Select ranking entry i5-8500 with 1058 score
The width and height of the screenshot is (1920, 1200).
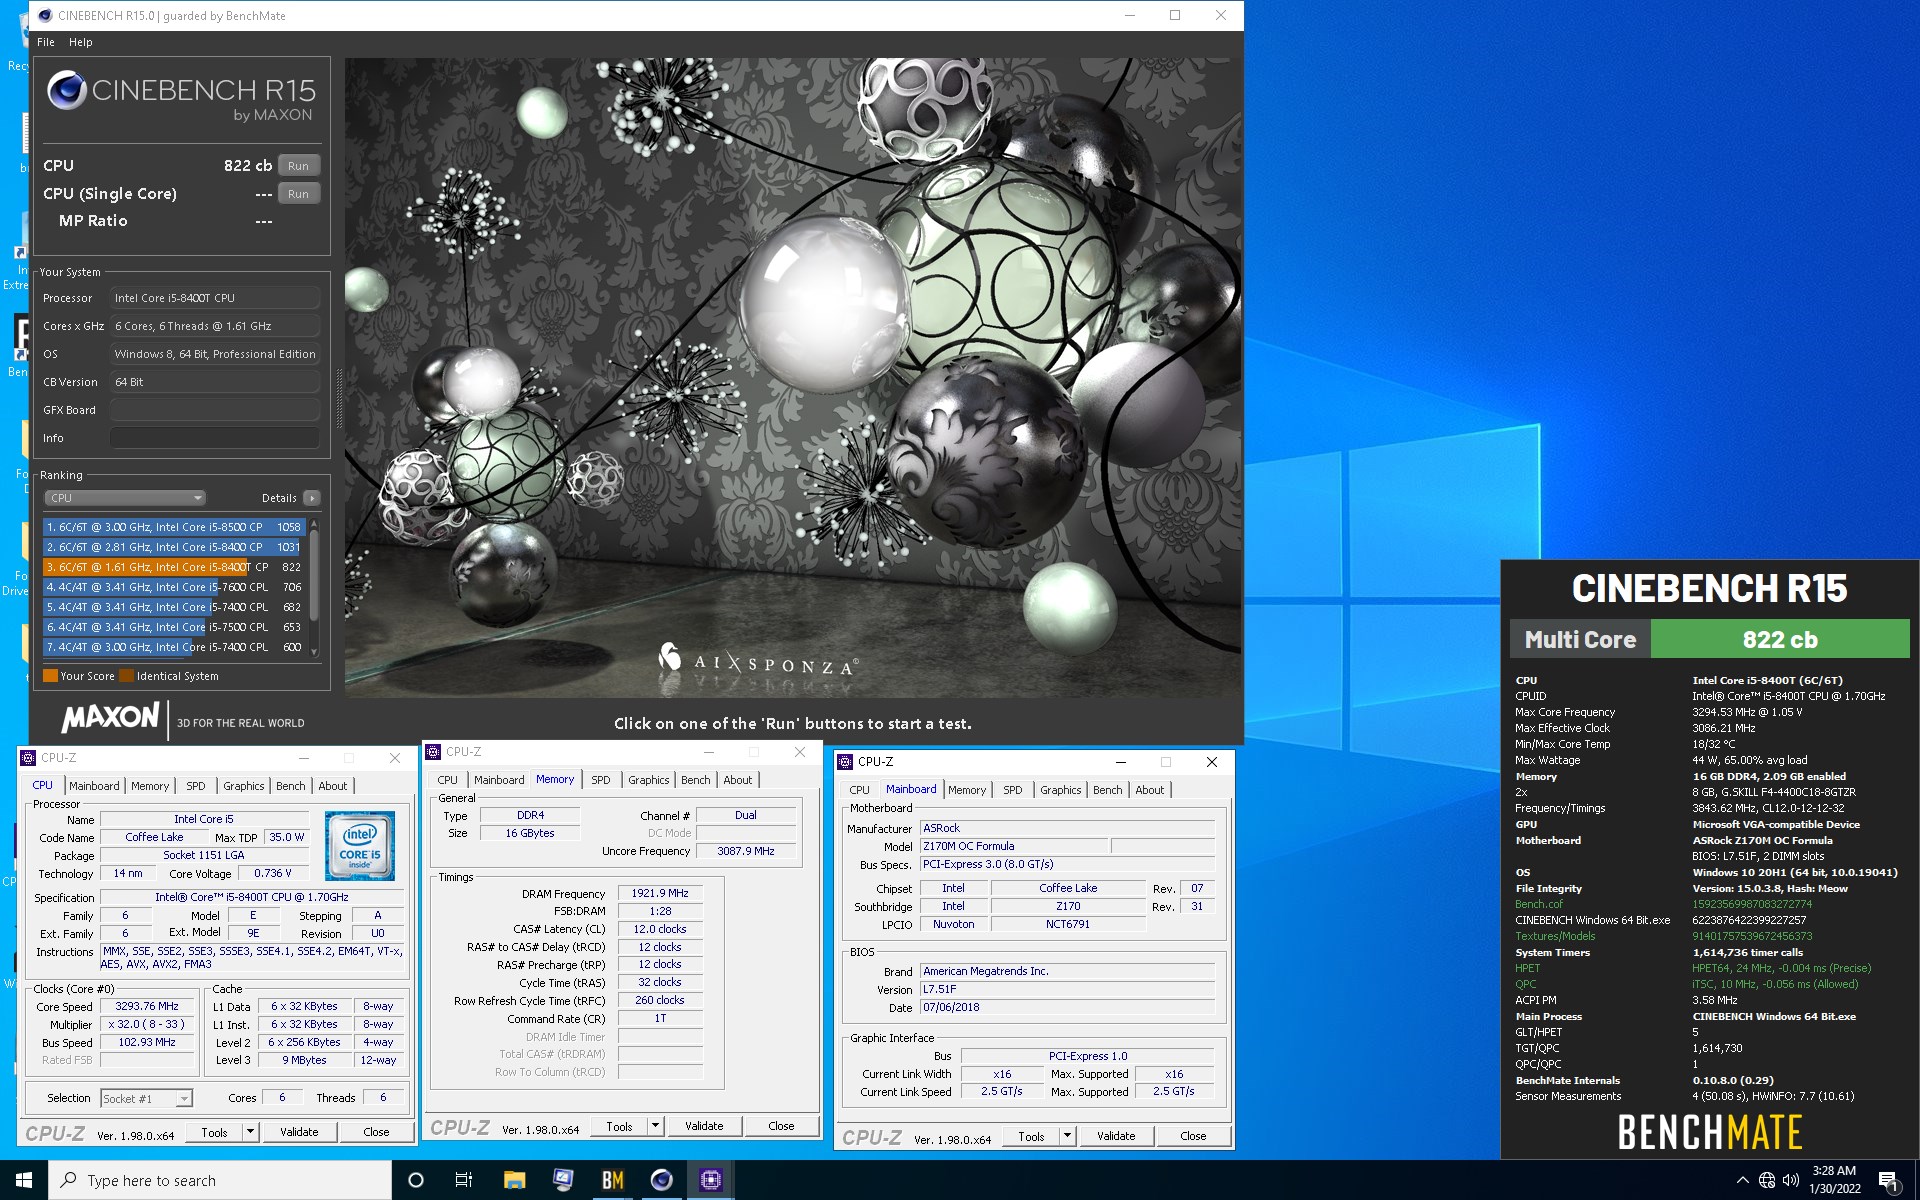point(173,527)
